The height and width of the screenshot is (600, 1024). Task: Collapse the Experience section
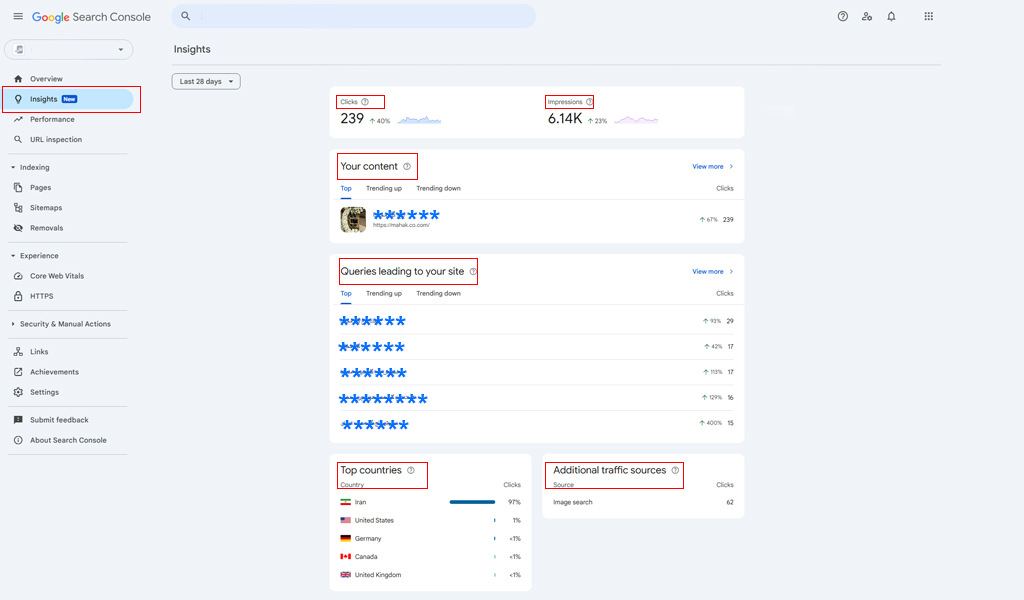[x=13, y=256]
